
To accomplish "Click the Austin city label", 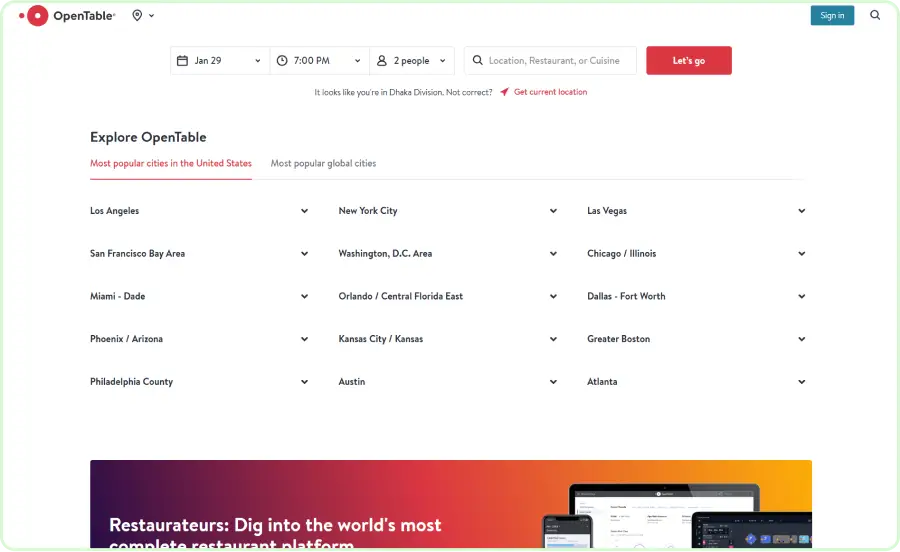I will coord(352,382).
